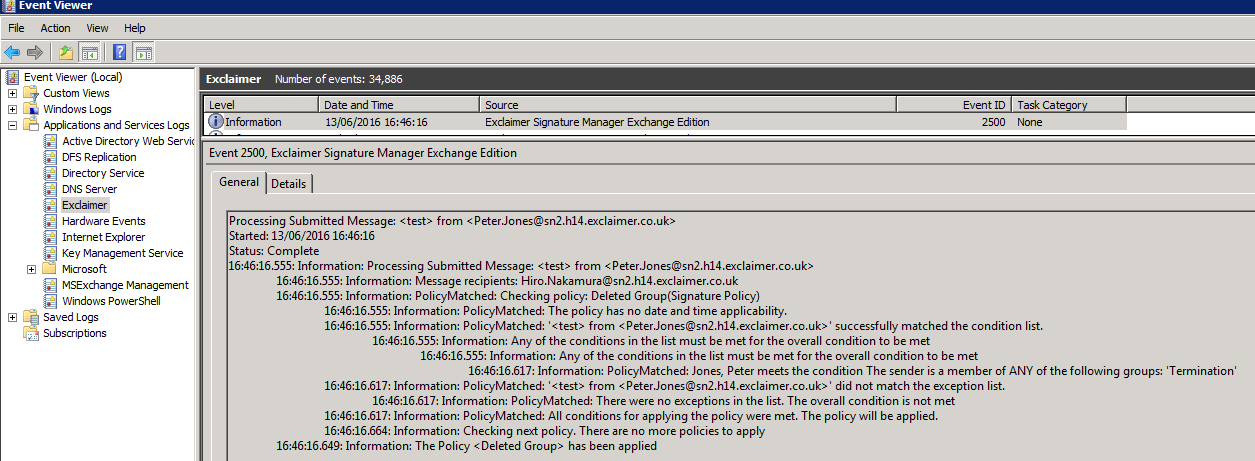Viewport: 1255px width, 461px height.
Task: Toggle the Show/Hide Action Pane icon
Action: click(x=143, y=52)
